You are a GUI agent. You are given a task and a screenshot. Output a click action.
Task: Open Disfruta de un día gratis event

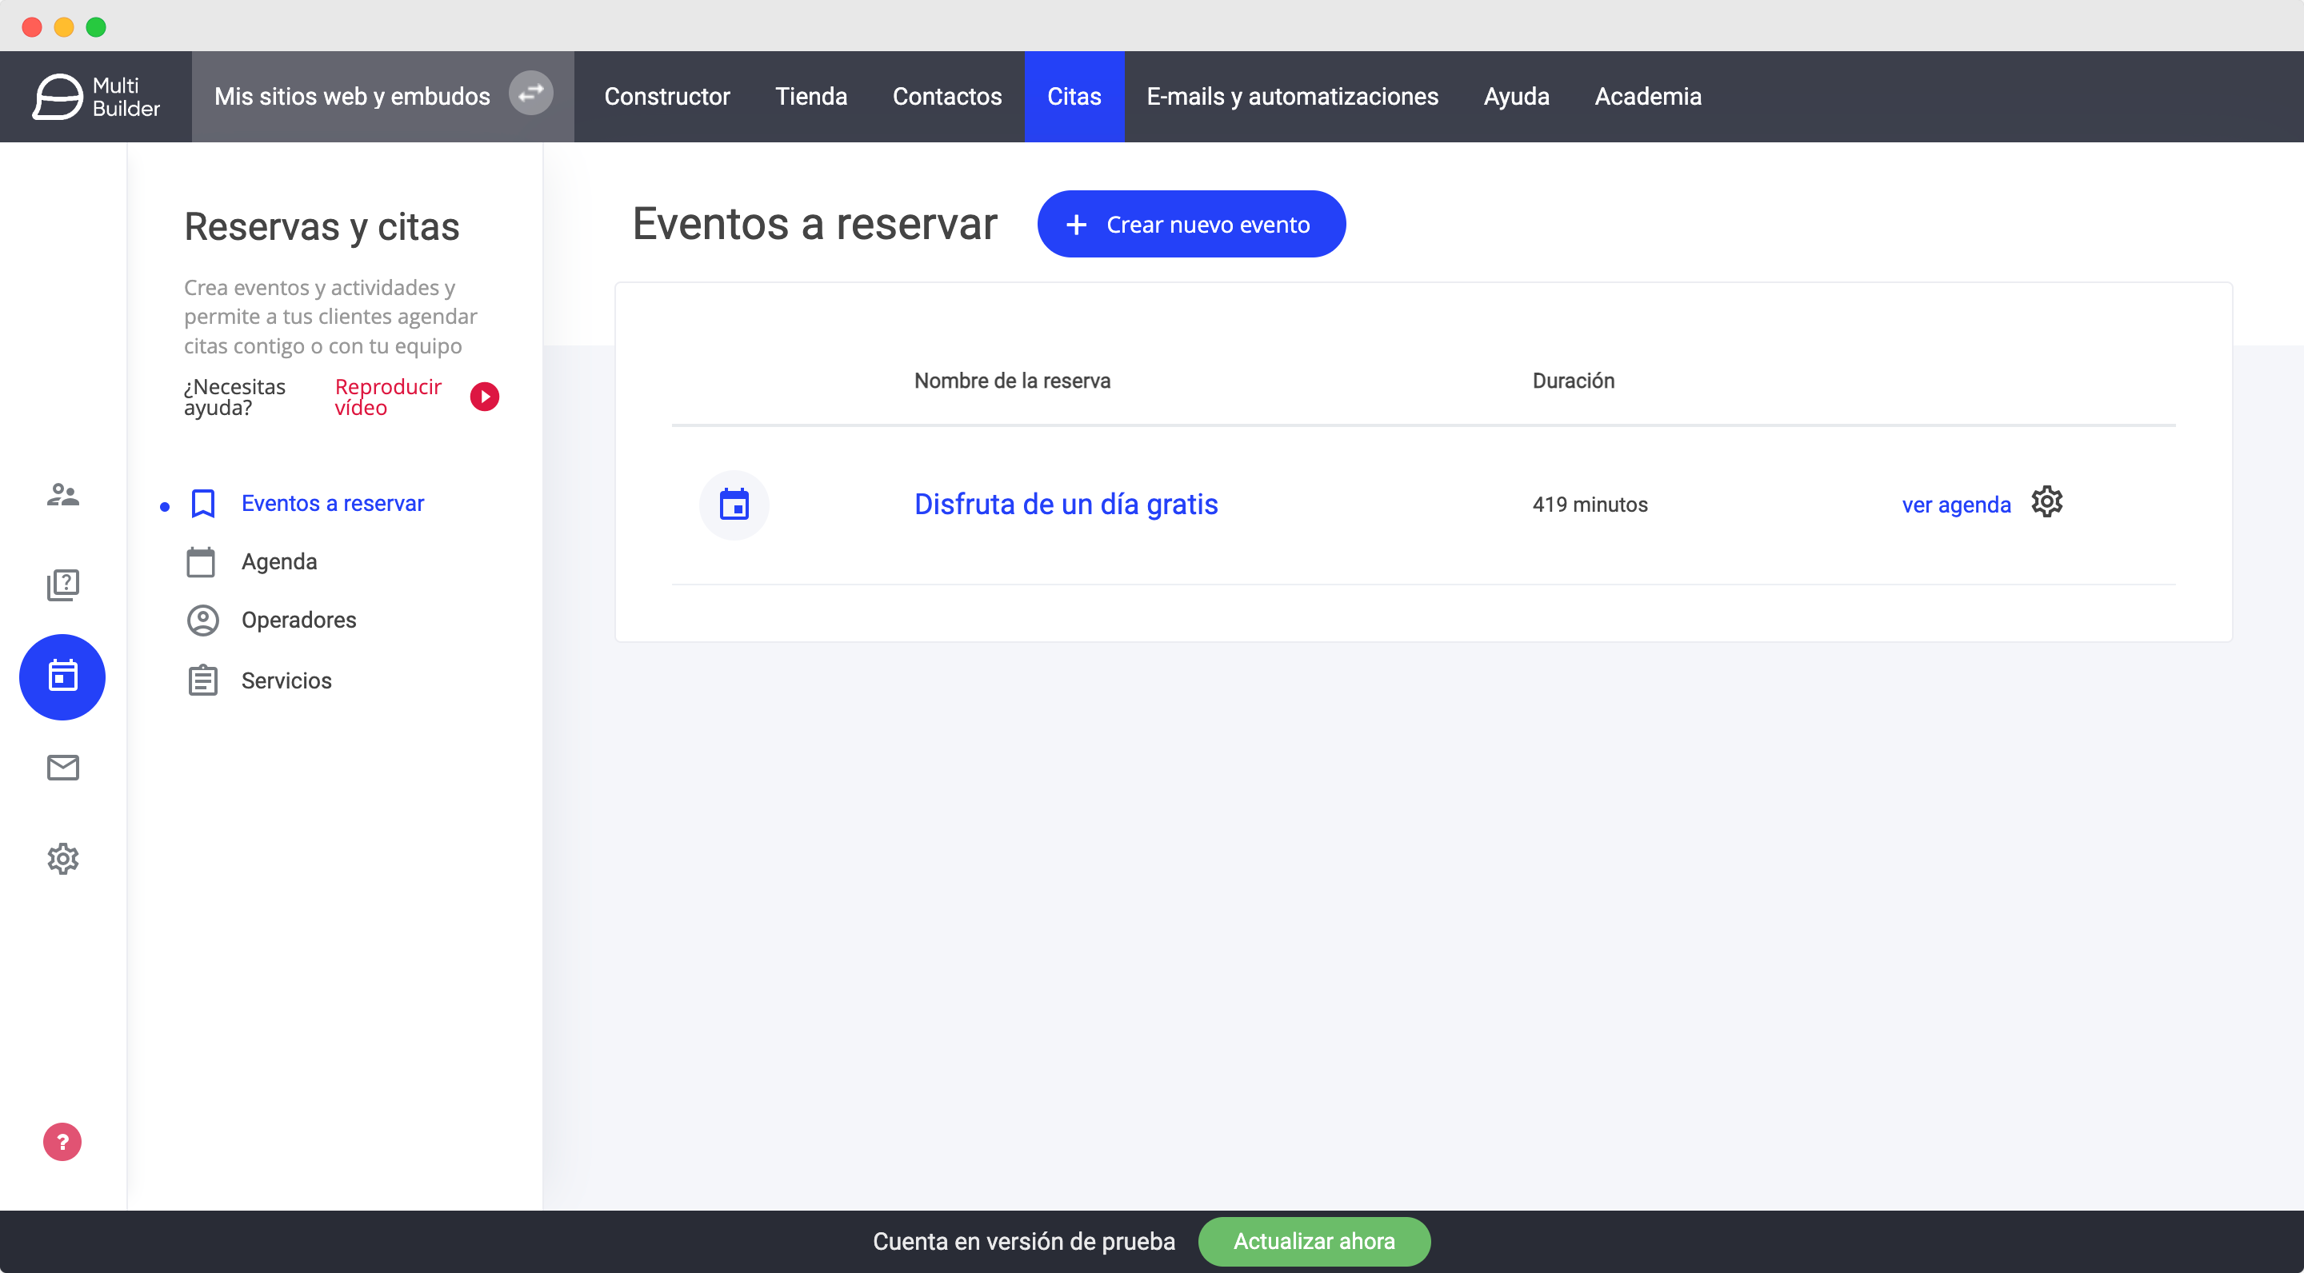(1065, 504)
